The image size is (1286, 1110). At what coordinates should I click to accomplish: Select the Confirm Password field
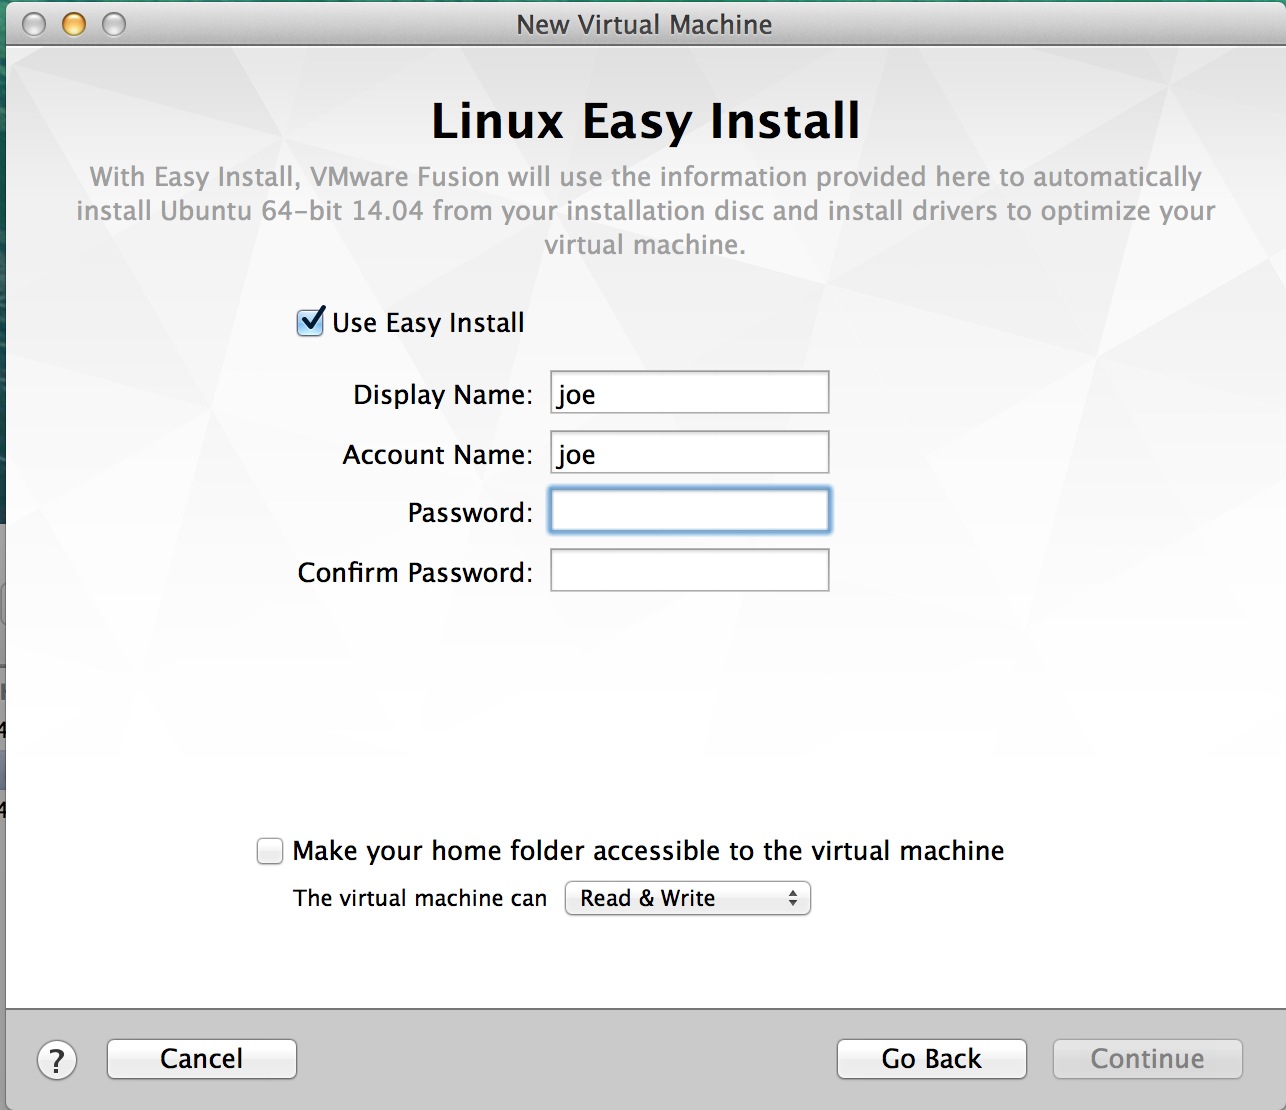[x=689, y=571]
